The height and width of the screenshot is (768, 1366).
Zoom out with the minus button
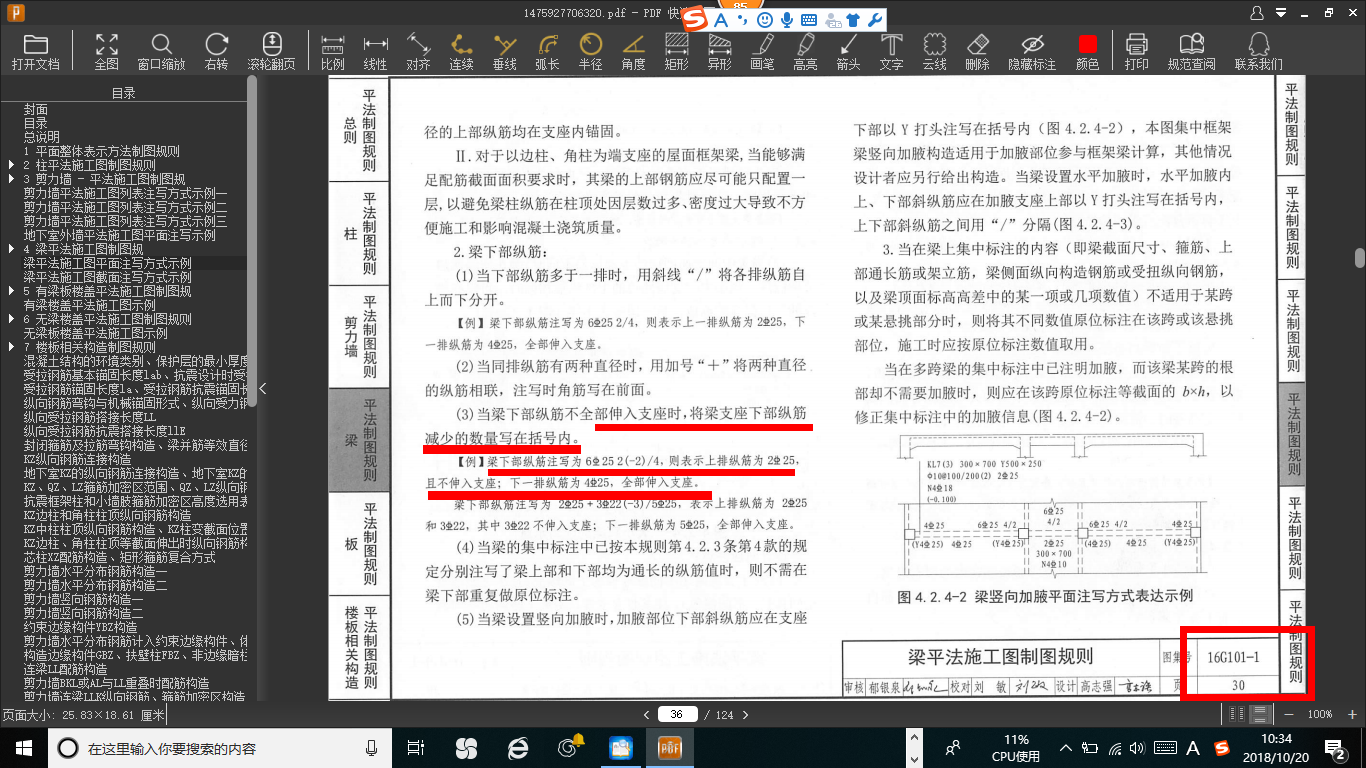[x=1288, y=714]
